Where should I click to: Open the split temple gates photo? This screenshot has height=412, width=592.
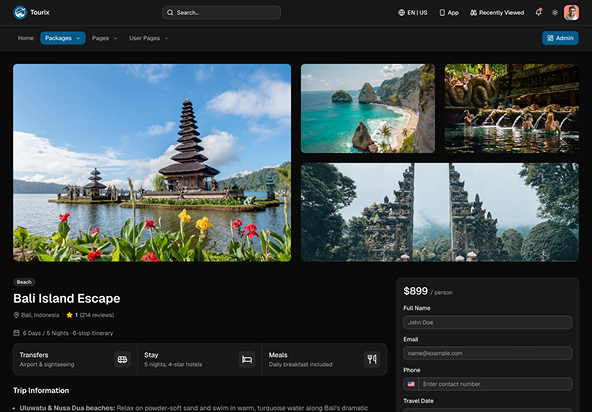(x=440, y=212)
